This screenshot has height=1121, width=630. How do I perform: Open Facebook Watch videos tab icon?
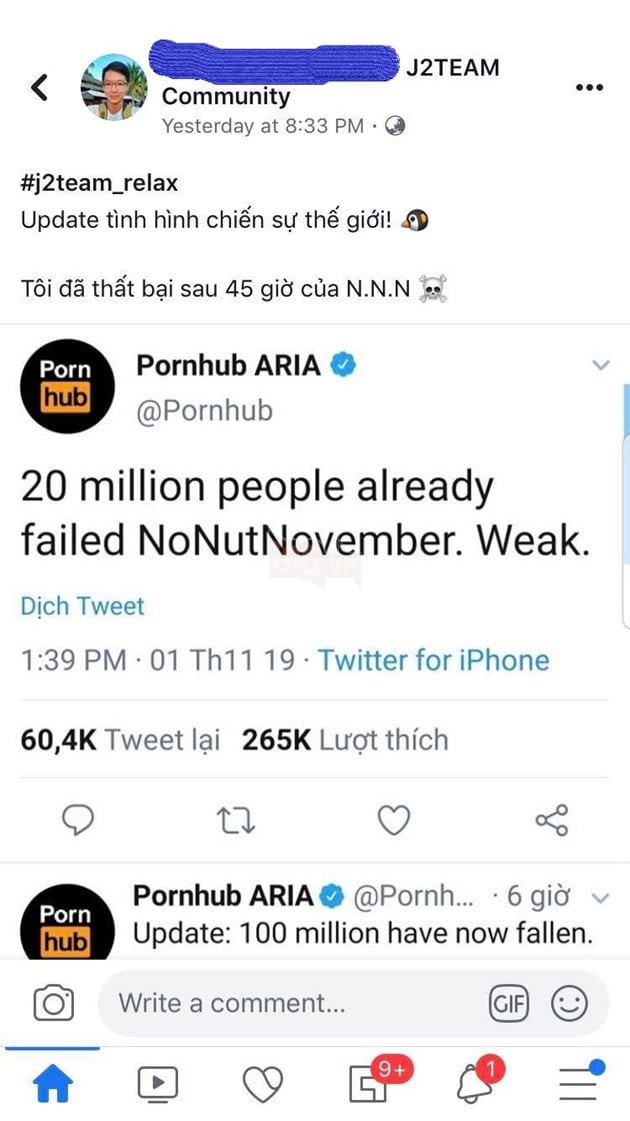[x=158, y=1083]
